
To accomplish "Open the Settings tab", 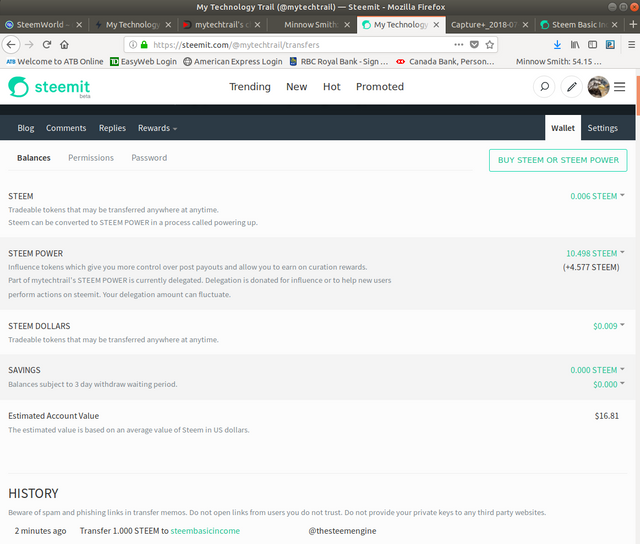I will (x=602, y=128).
